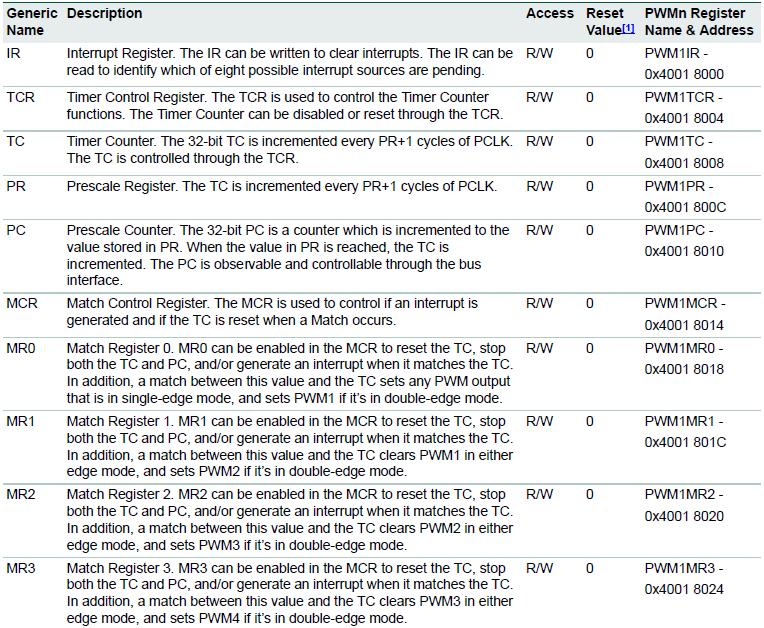
Task: Select the TCR generic name cell
Action: [x=21, y=97]
